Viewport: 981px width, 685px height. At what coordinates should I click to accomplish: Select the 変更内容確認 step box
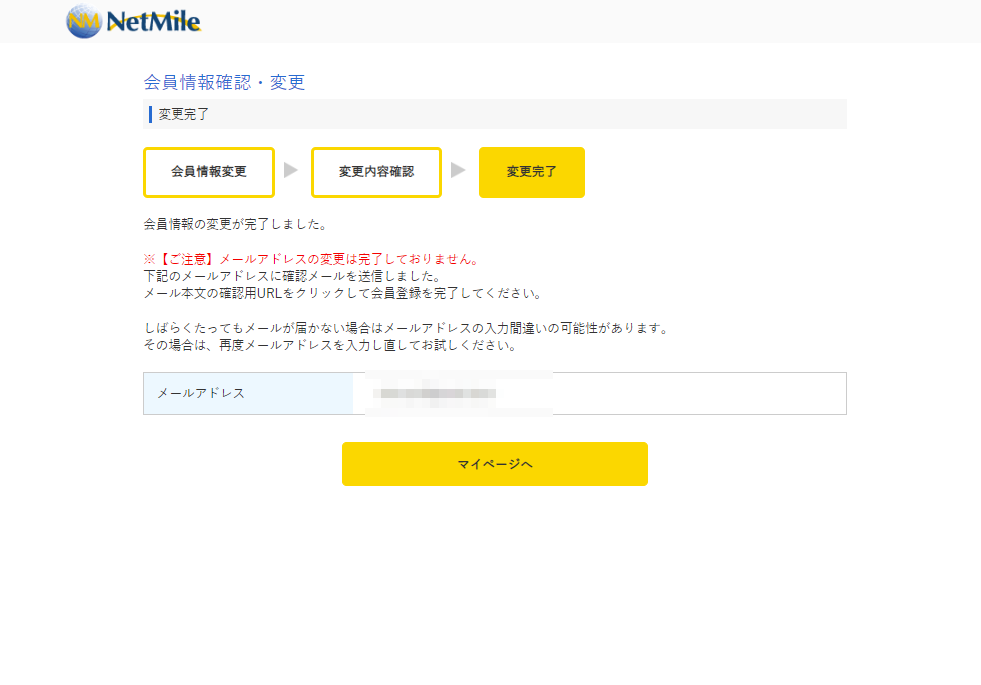click(x=376, y=172)
